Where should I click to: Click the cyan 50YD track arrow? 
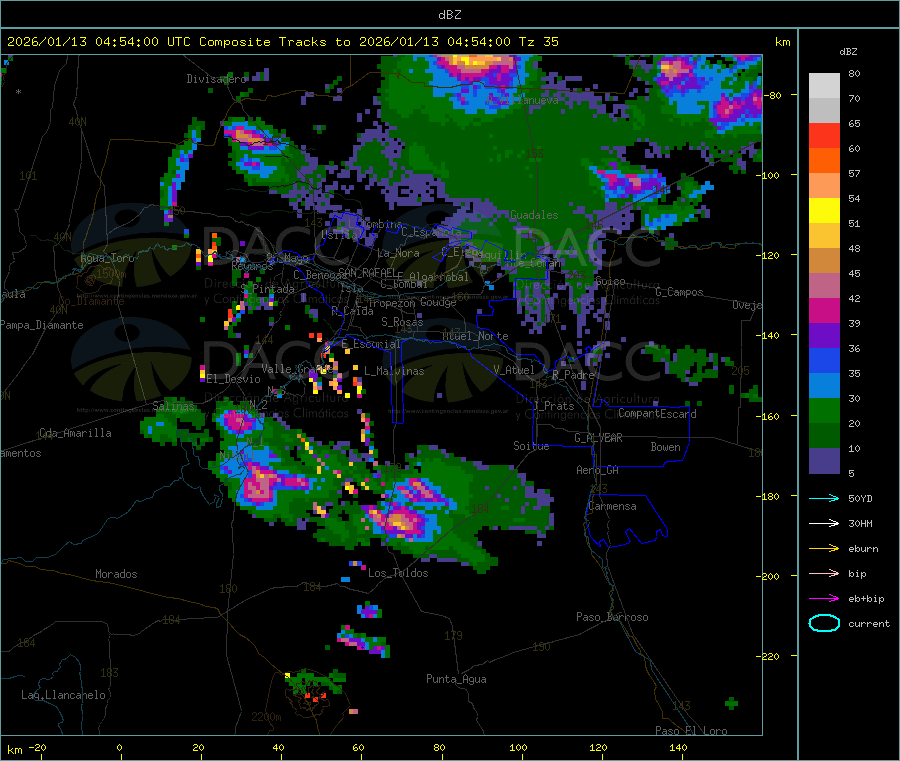[x=824, y=498]
